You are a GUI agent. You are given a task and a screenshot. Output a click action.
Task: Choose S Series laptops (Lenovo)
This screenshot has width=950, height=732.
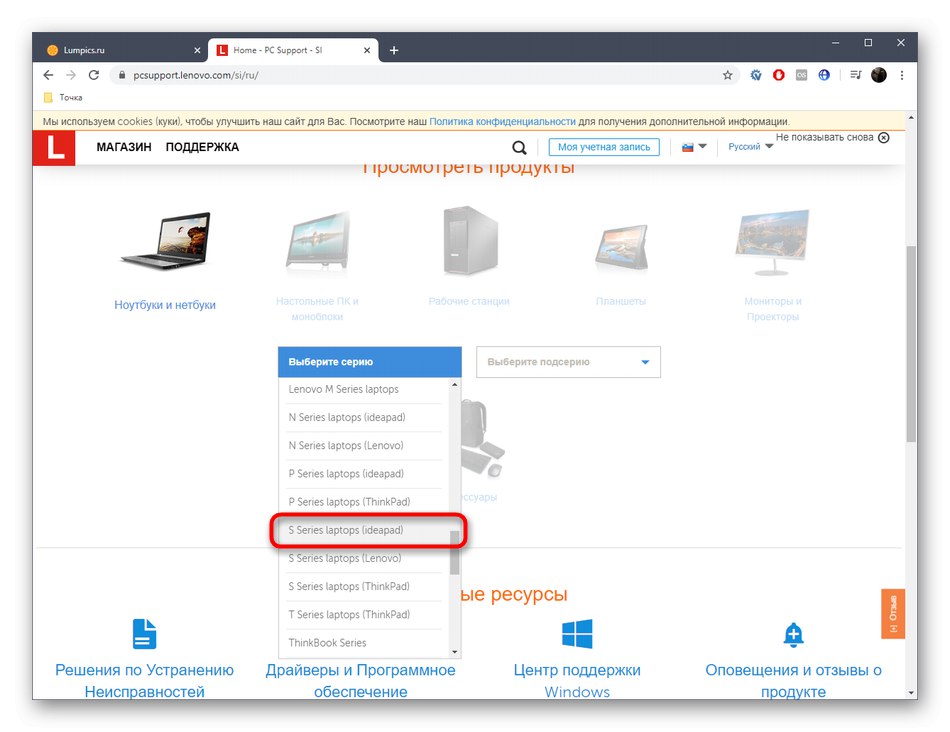tap(364, 558)
